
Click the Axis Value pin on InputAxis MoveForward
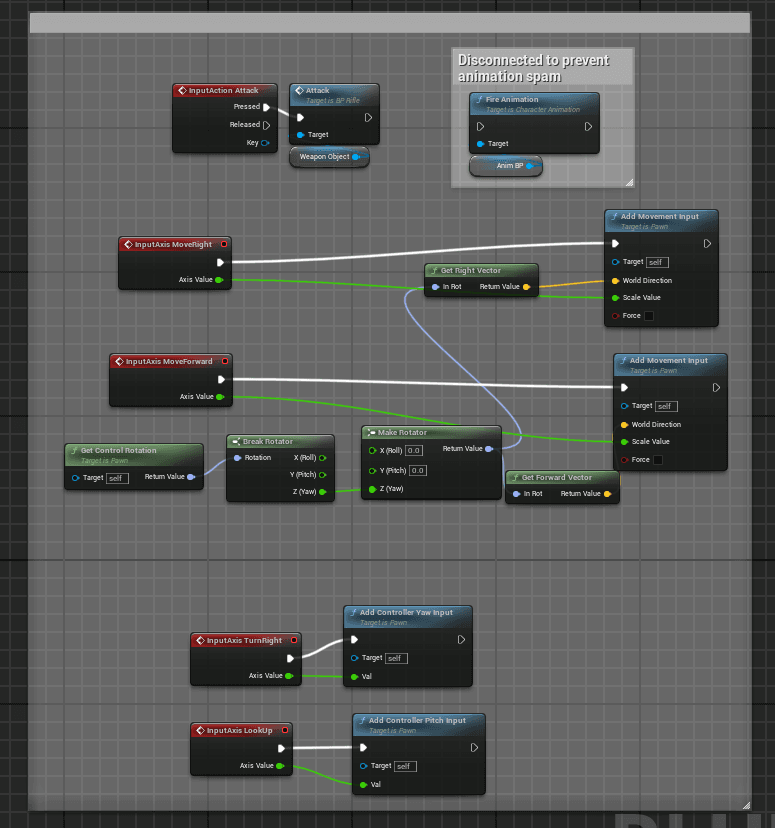tap(220, 397)
